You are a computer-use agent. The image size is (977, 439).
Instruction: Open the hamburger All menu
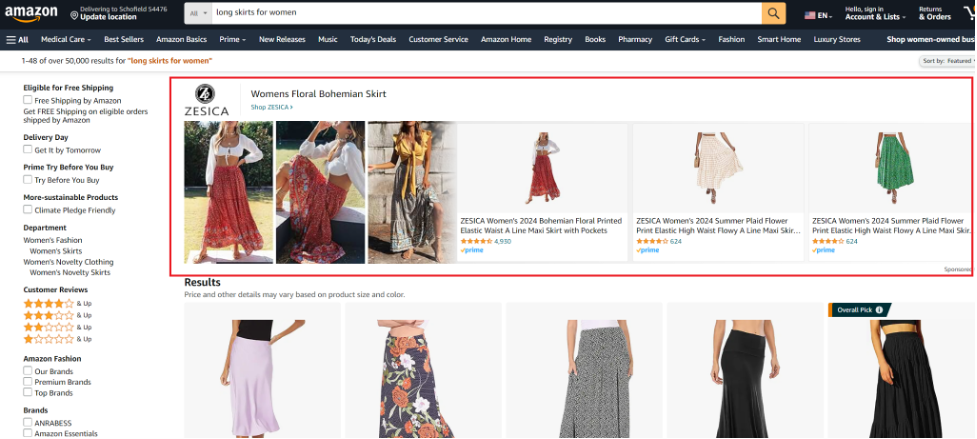(x=17, y=39)
